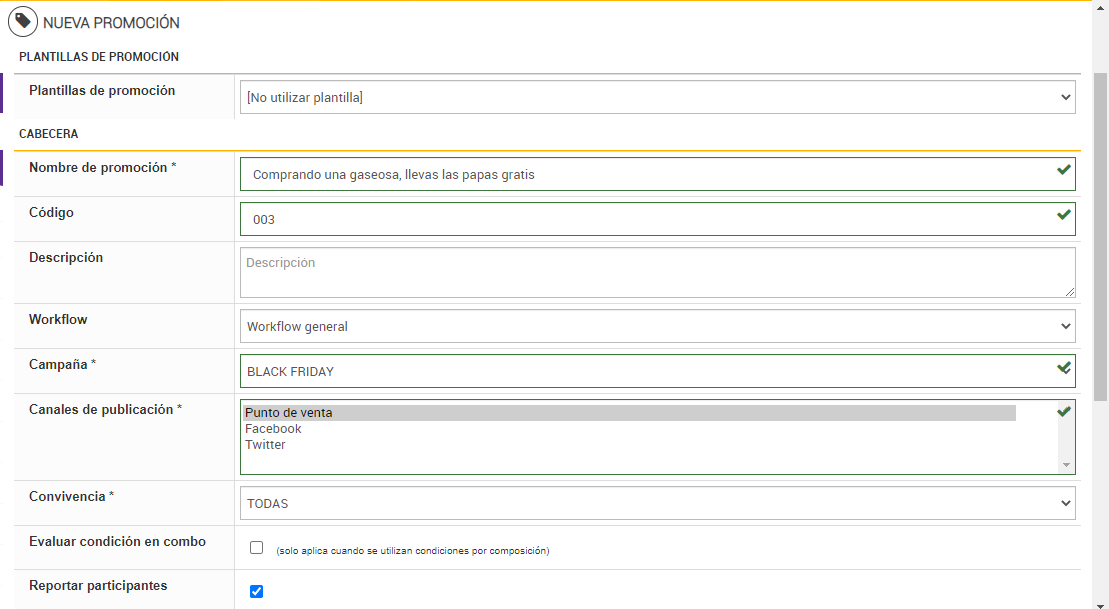The image size is (1109, 609).
Task: Click the BLACK FRIDAY Campaña field
Action: click(x=640, y=371)
